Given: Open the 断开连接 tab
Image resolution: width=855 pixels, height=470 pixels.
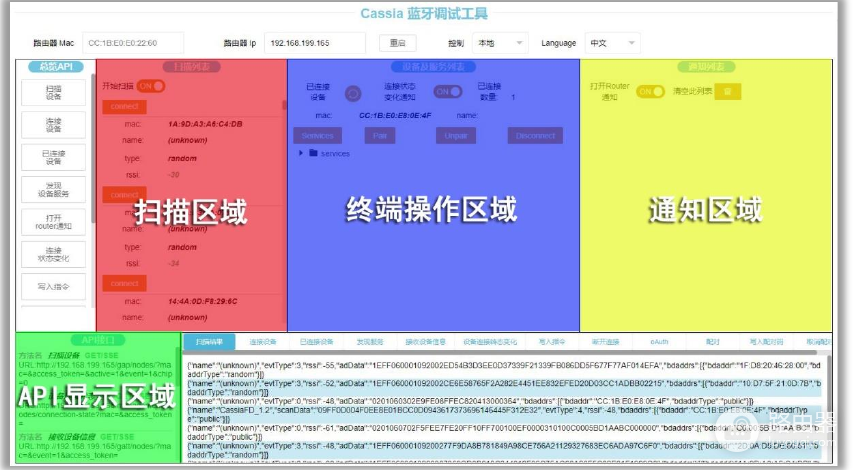Looking at the screenshot, I should [x=605, y=342].
